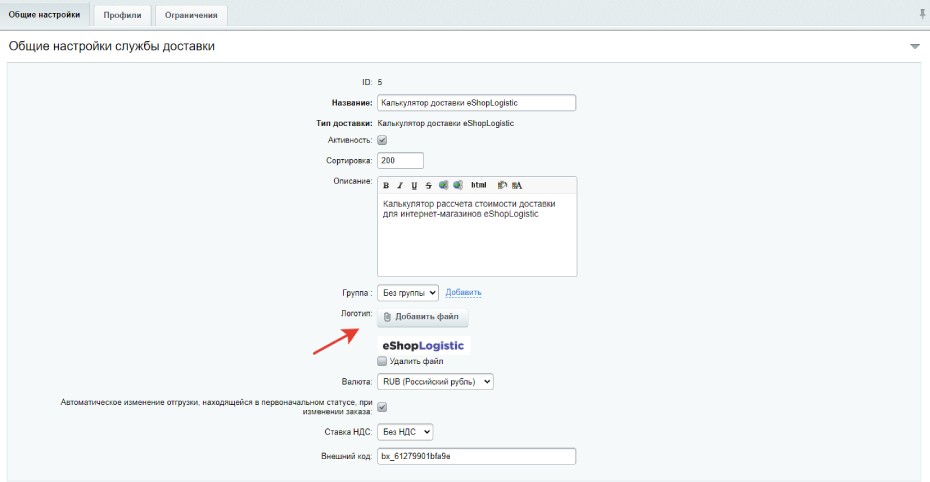Pin the settings panel with pin icon

coord(922,14)
